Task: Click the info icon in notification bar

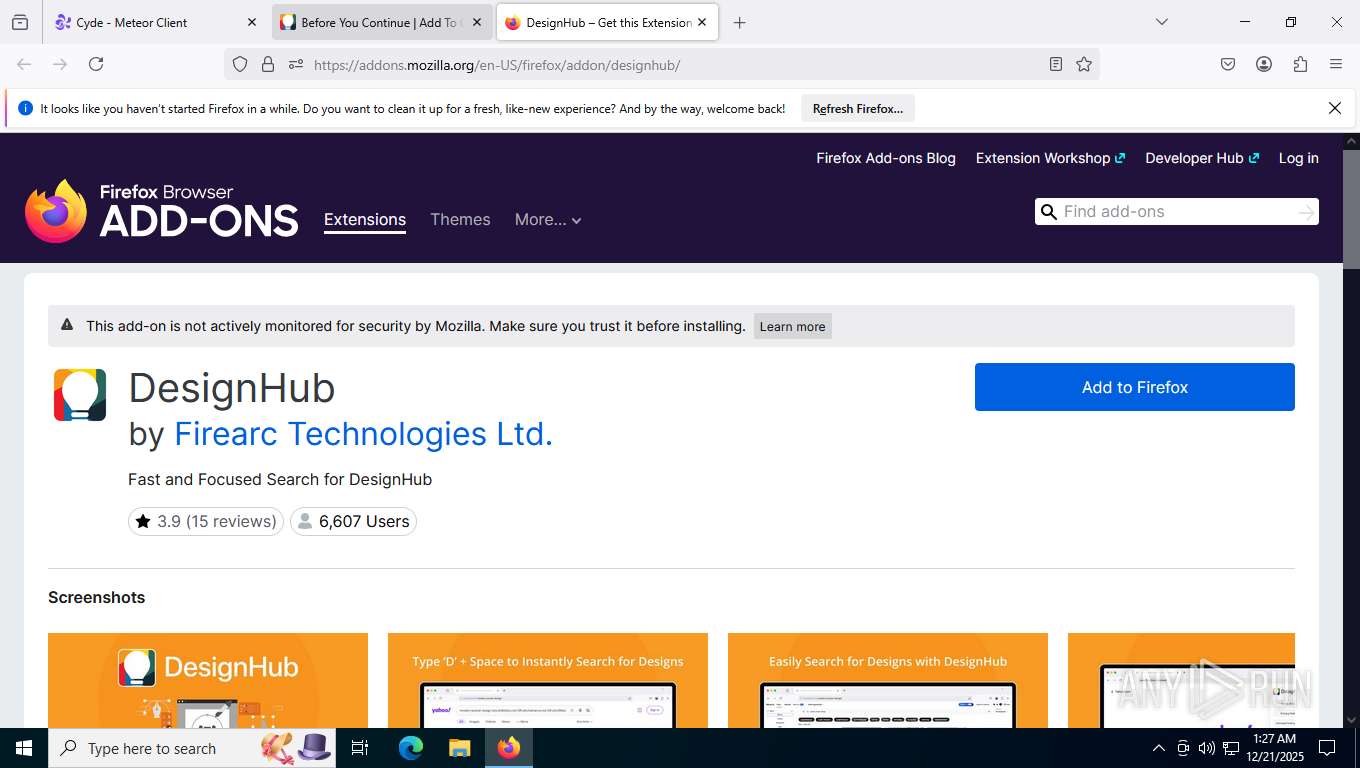Action: tap(25, 108)
